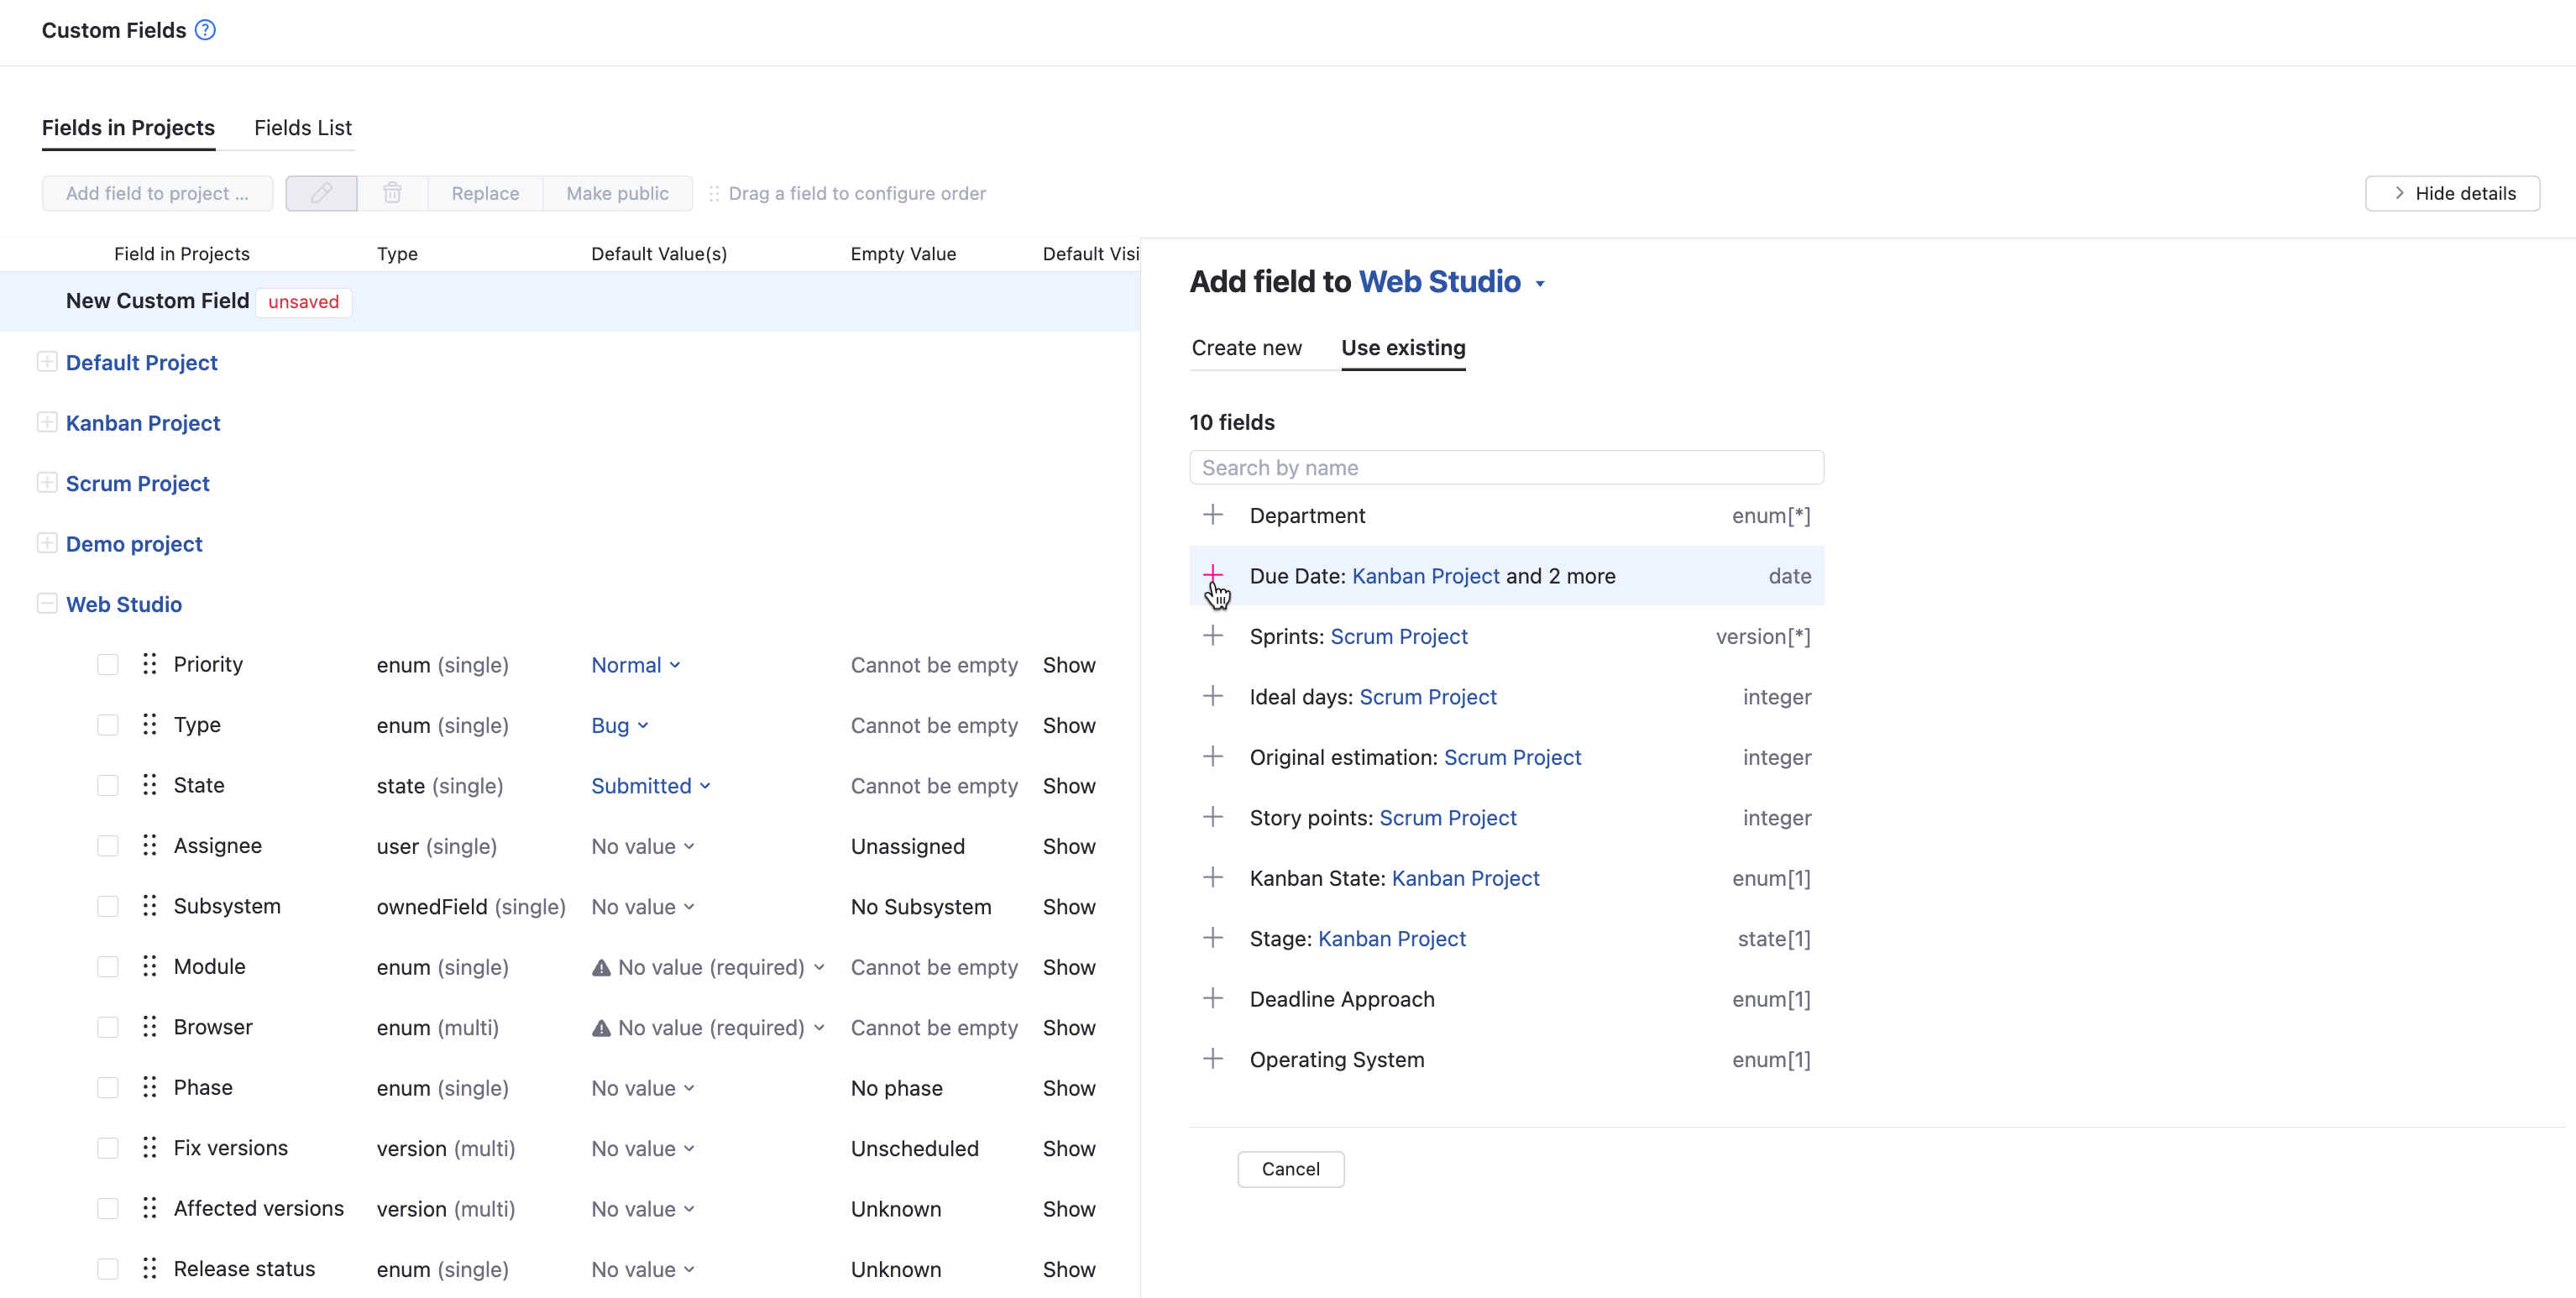Image resolution: width=2576 pixels, height=1298 pixels.
Task: Check the checkbox beside Release status
Action: point(107,1268)
